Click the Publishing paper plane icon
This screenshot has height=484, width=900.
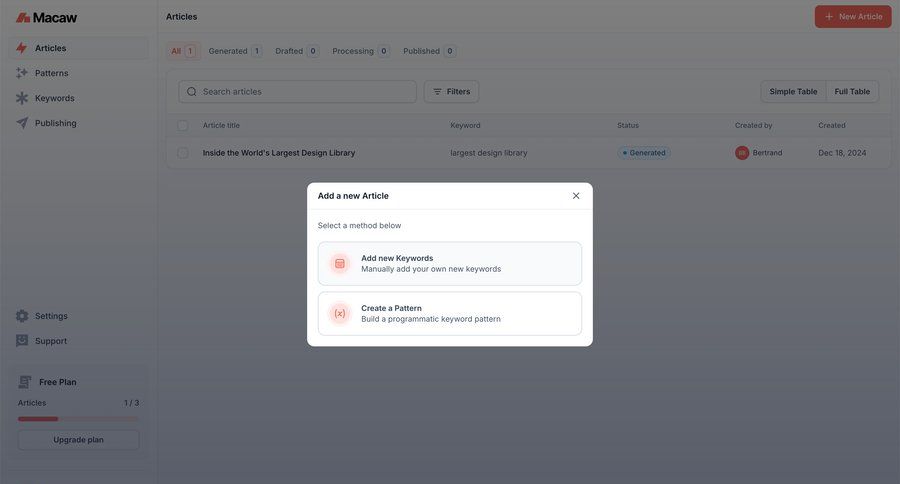[x=22, y=123]
